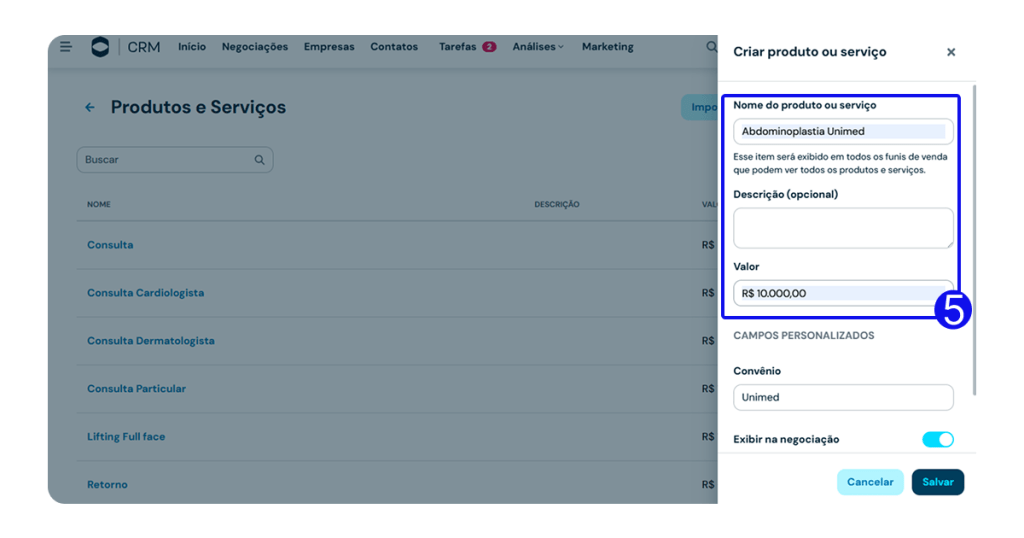Toggle Exibir na negociação switch
Screen dimensions: 1024x538
pyautogui.click(x=937, y=440)
